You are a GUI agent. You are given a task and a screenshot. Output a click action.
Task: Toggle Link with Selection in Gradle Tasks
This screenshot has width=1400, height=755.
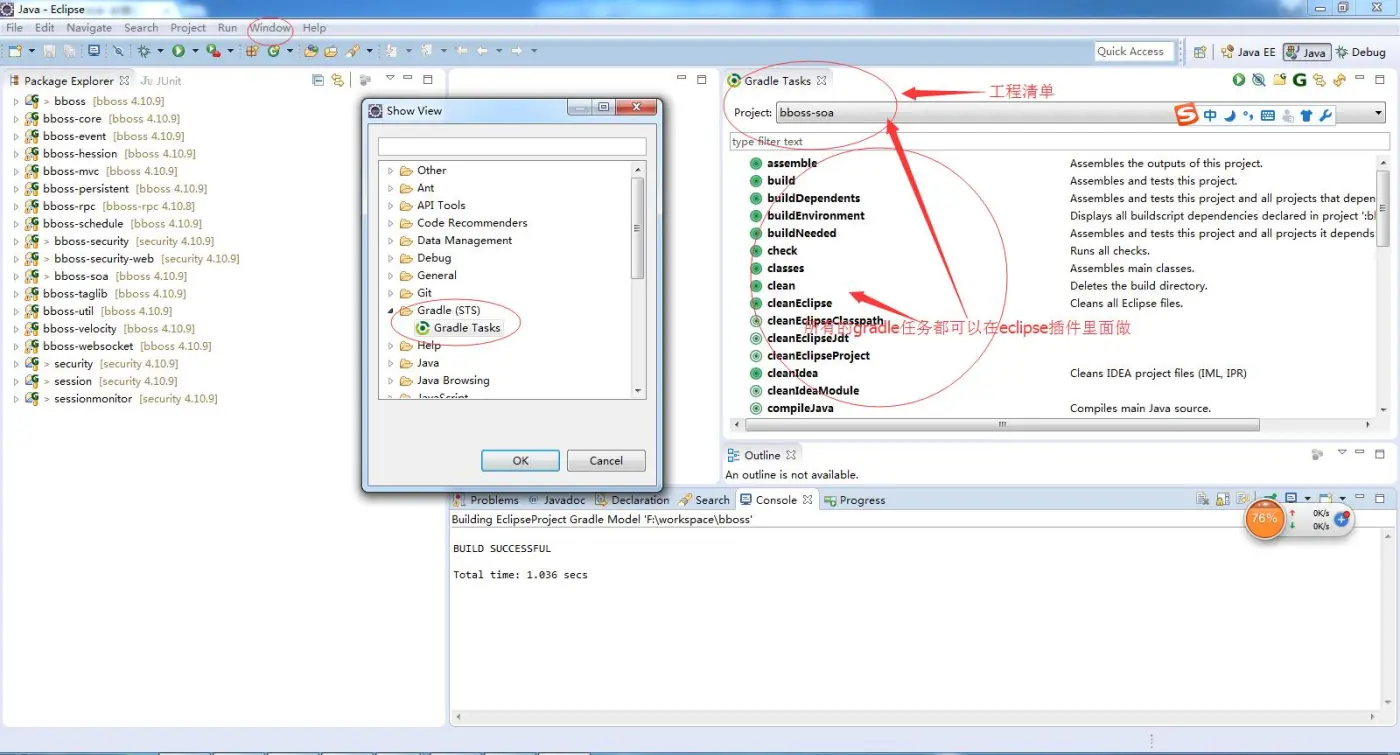point(1319,80)
